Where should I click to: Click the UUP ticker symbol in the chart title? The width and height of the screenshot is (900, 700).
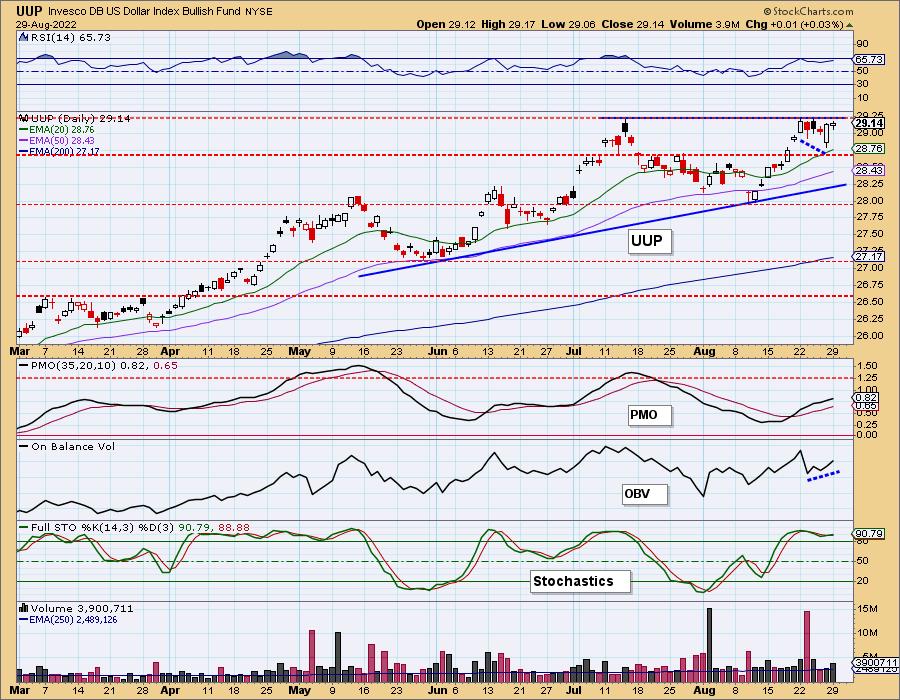pyautogui.click(x=29, y=11)
